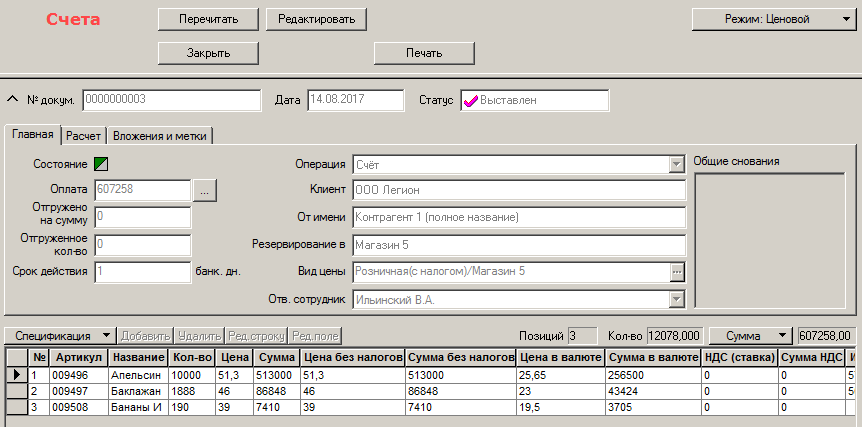The height and width of the screenshot is (427, 862).
Task: Click the Общие основания empty panel
Action: coord(770,240)
